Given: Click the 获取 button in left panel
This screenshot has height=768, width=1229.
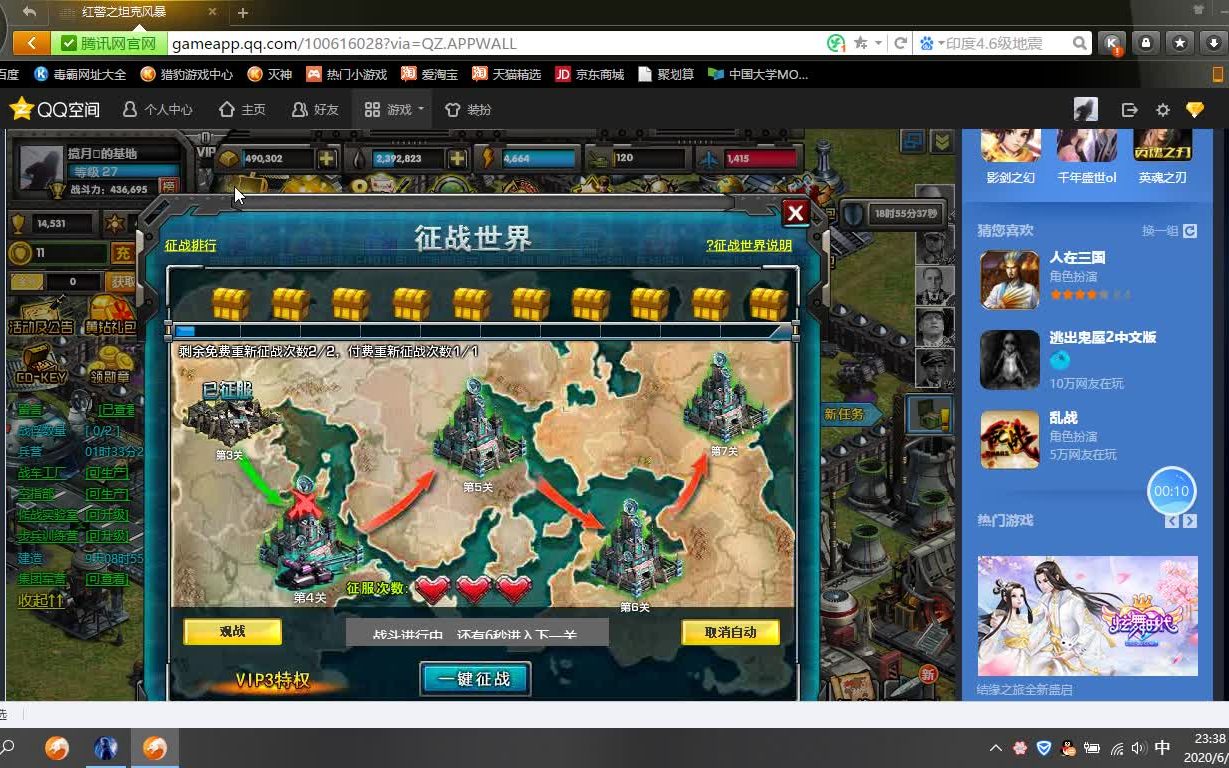Looking at the screenshot, I should (123, 282).
